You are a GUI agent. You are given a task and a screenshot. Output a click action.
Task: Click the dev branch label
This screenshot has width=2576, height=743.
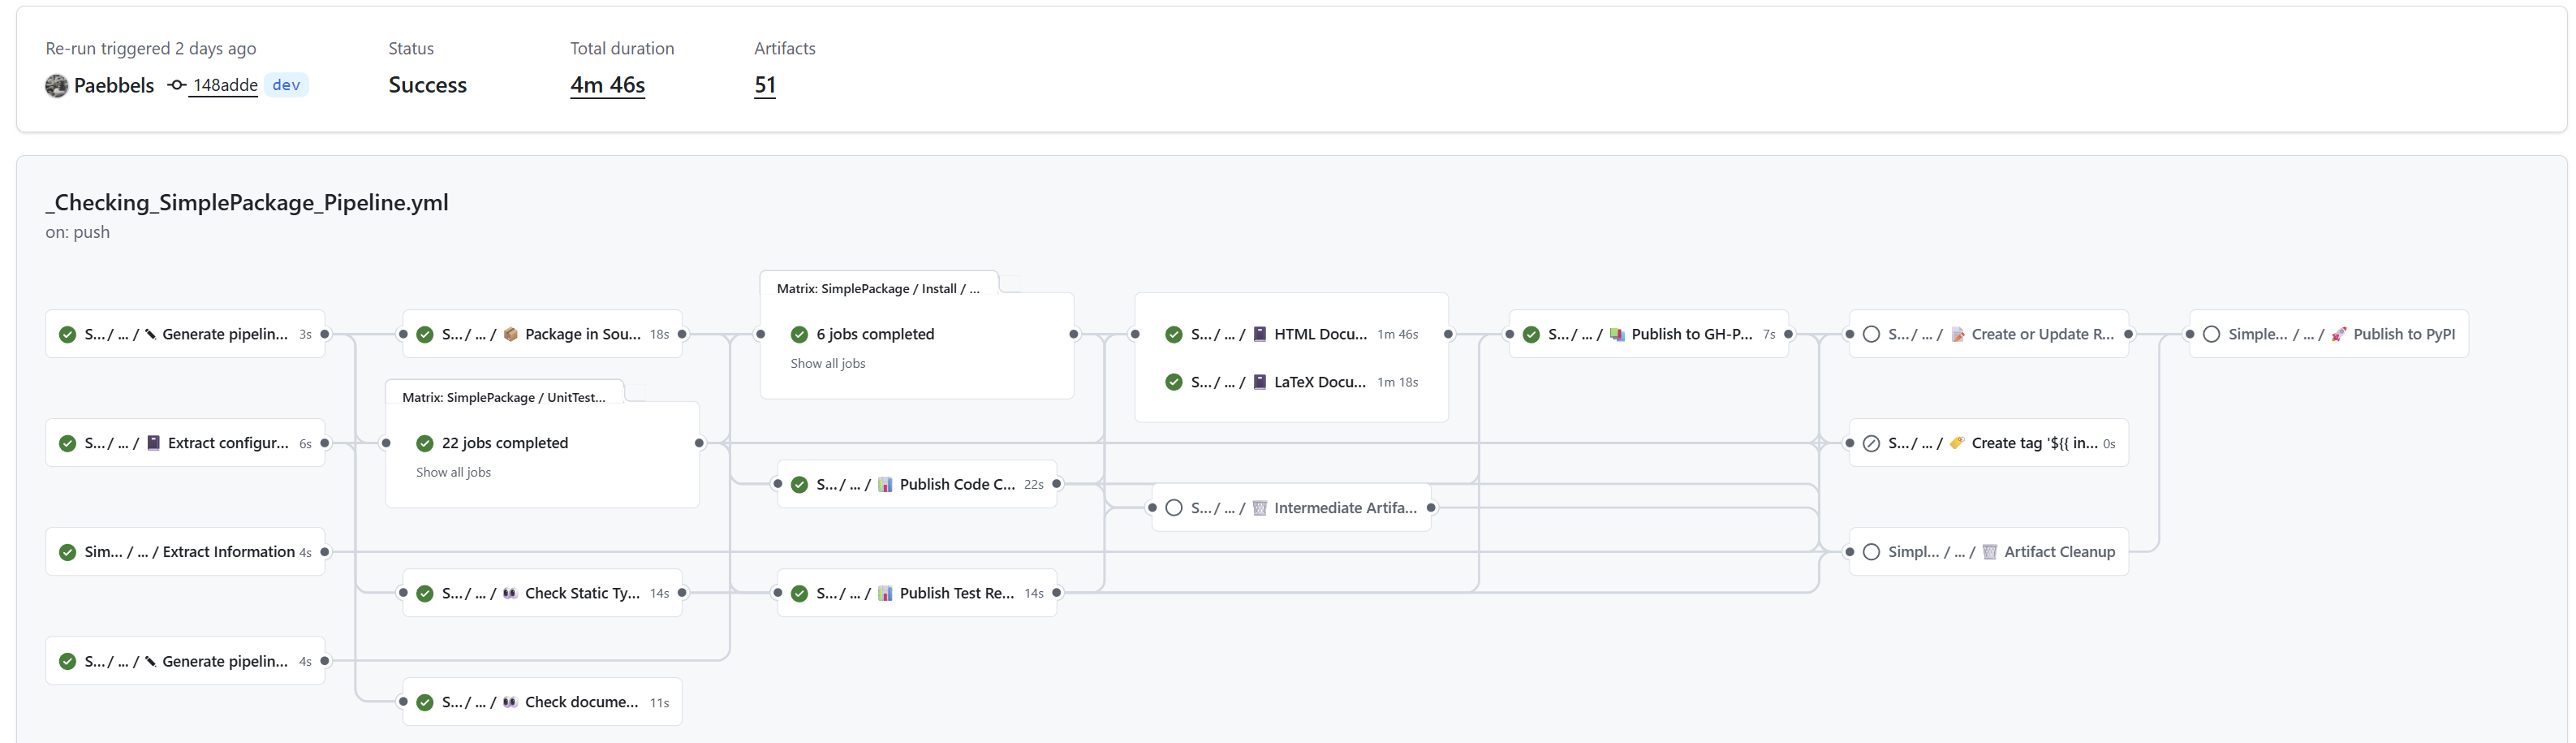[286, 86]
